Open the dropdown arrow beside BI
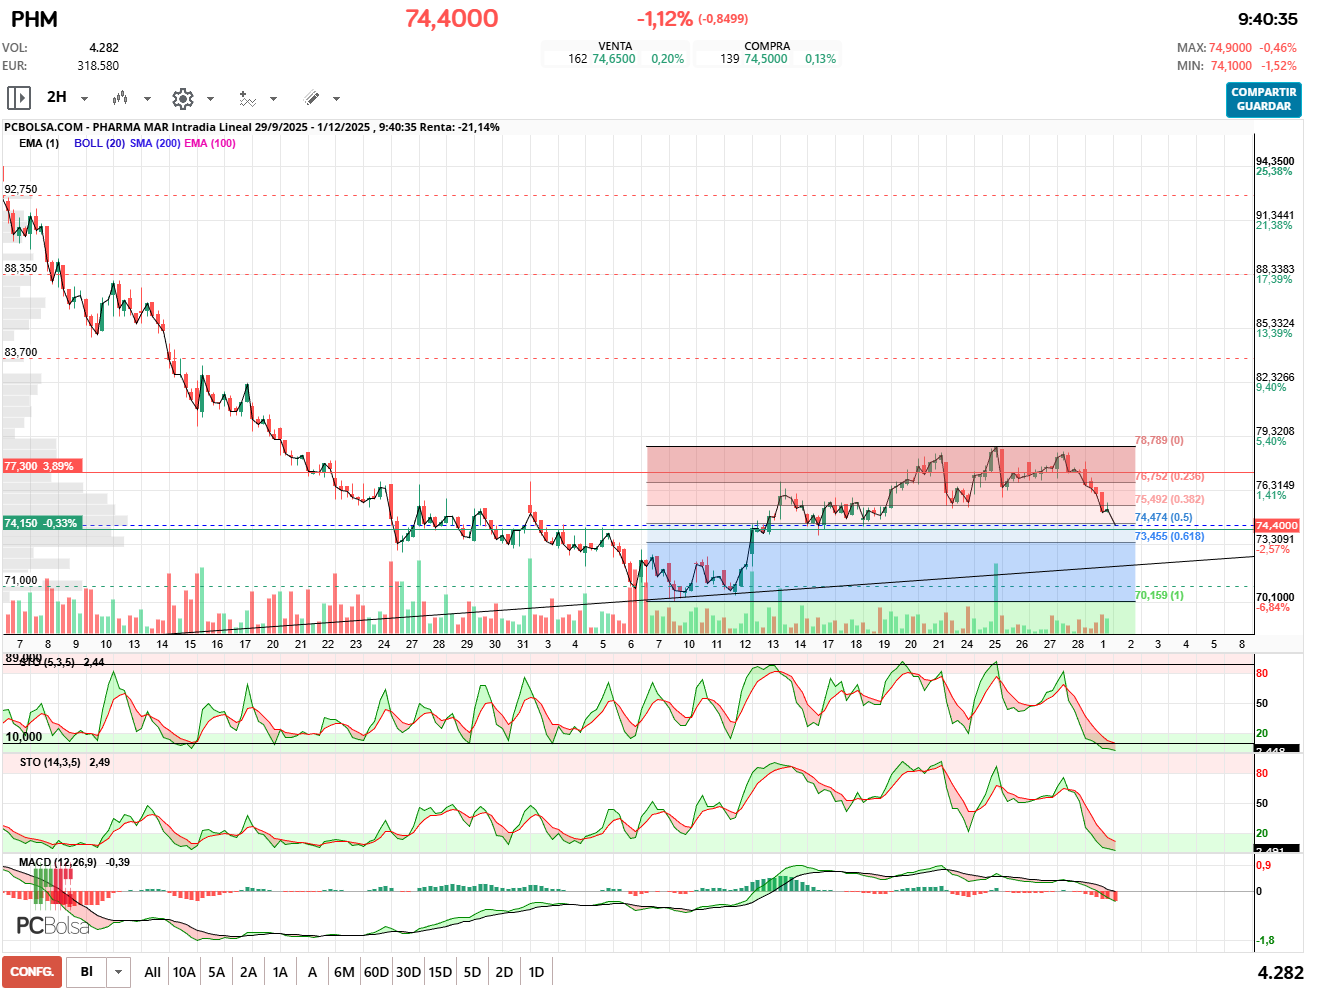This screenshot has width=1317, height=993. pos(119,972)
